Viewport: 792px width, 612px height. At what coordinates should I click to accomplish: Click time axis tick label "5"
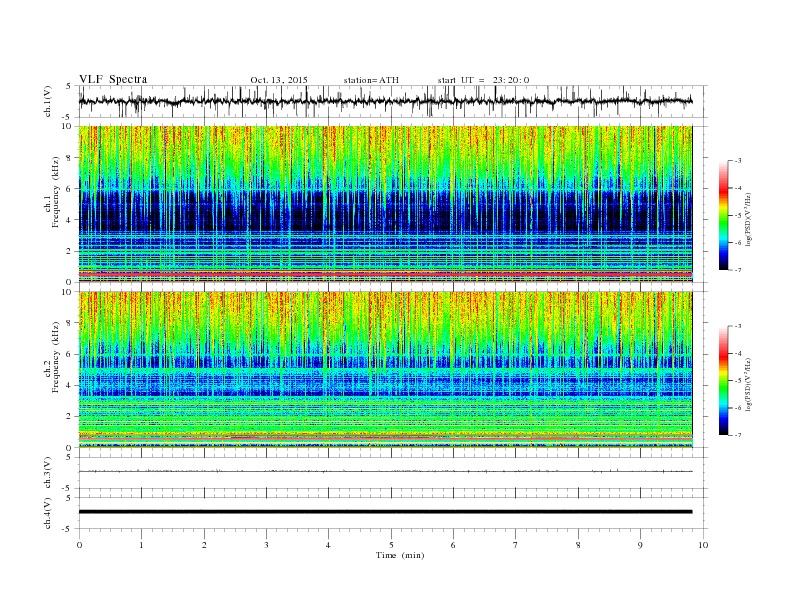click(x=391, y=545)
